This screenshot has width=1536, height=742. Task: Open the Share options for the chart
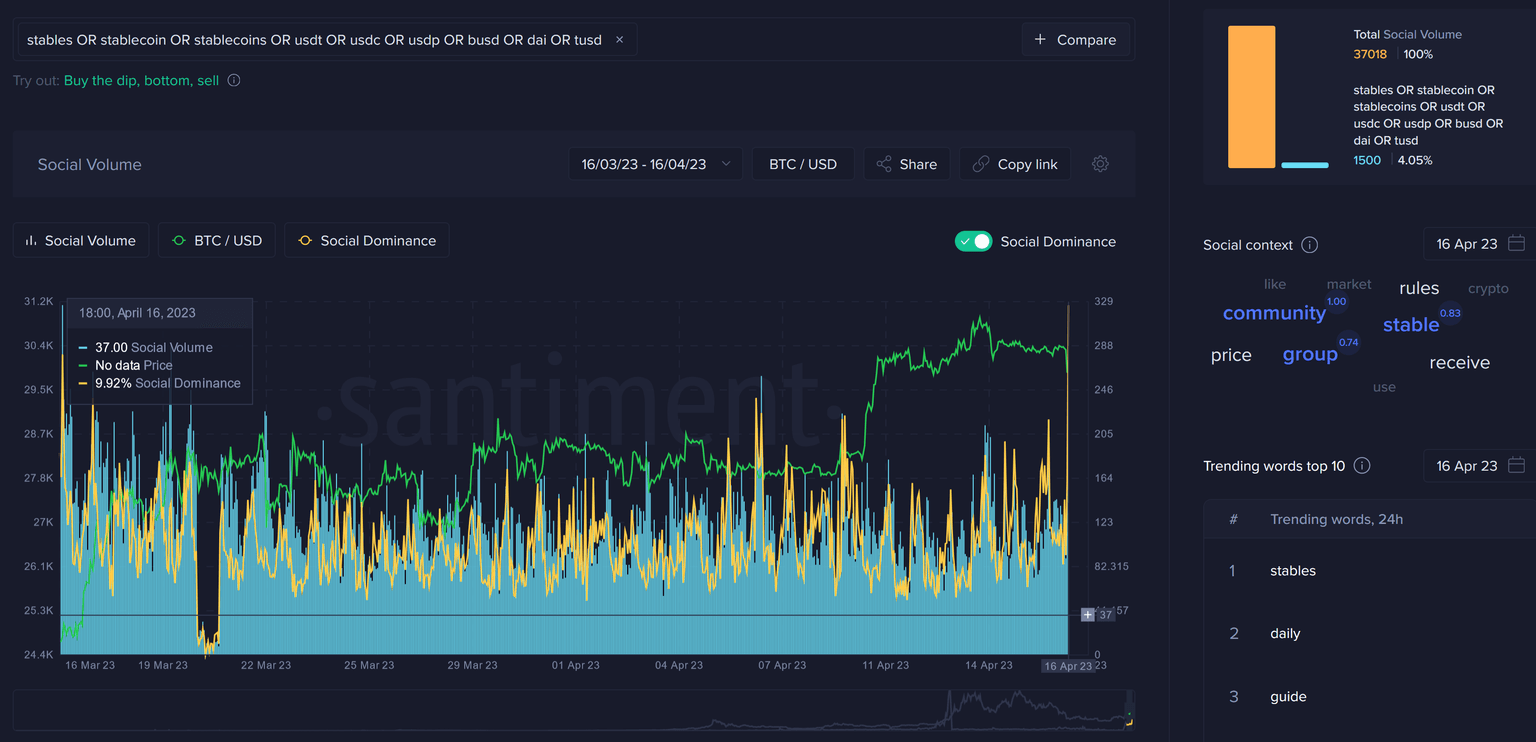point(906,163)
